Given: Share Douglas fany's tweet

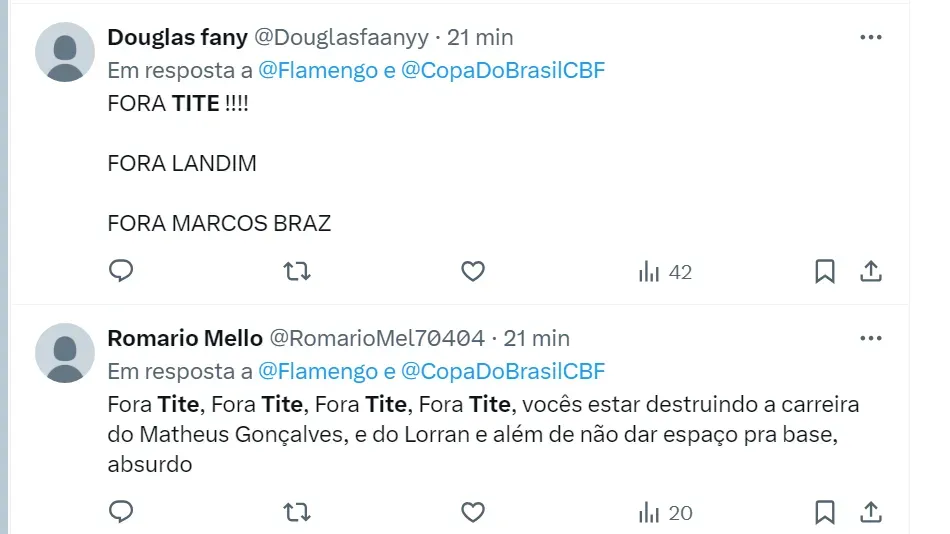Looking at the screenshot, I should tap(871, 271).
